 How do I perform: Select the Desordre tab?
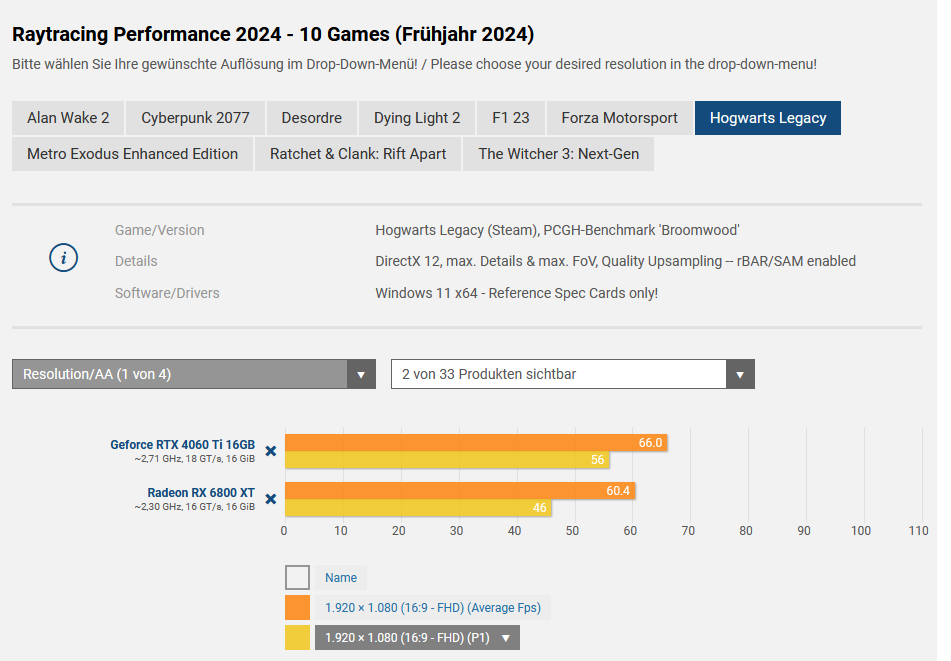(312, 118)
